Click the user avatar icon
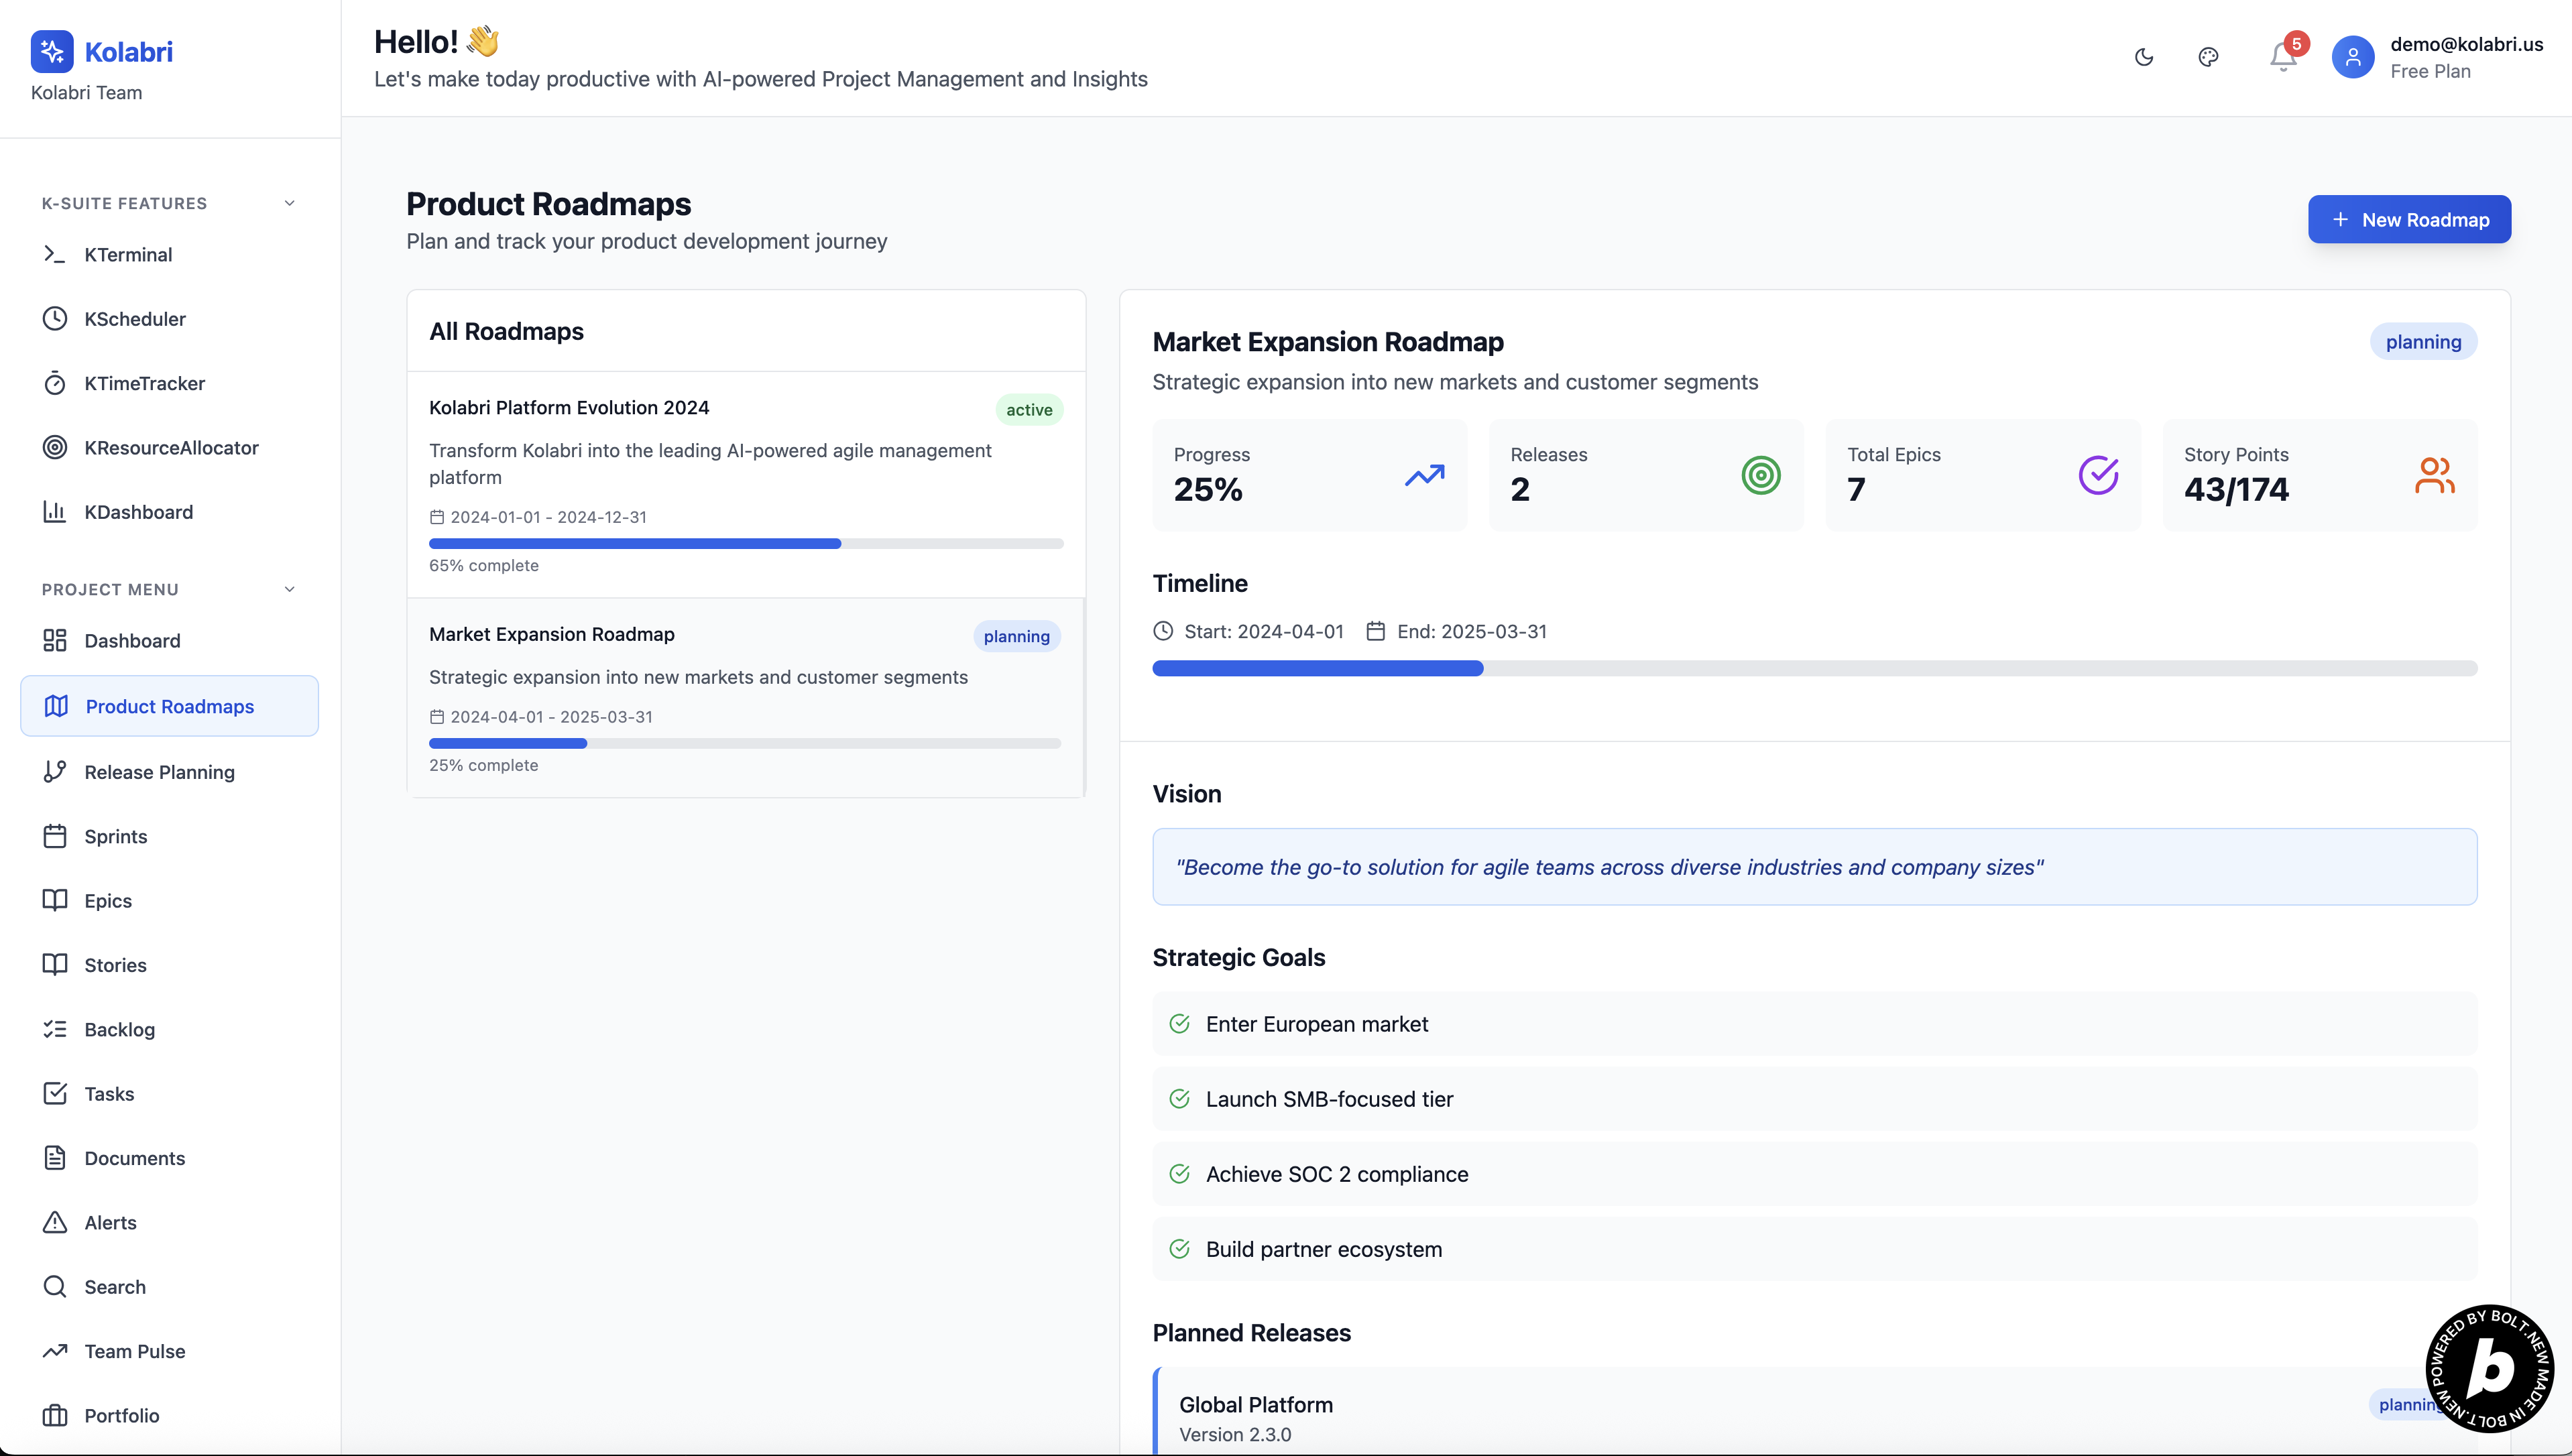The image size is (2572, 1456). point(2352,57)
